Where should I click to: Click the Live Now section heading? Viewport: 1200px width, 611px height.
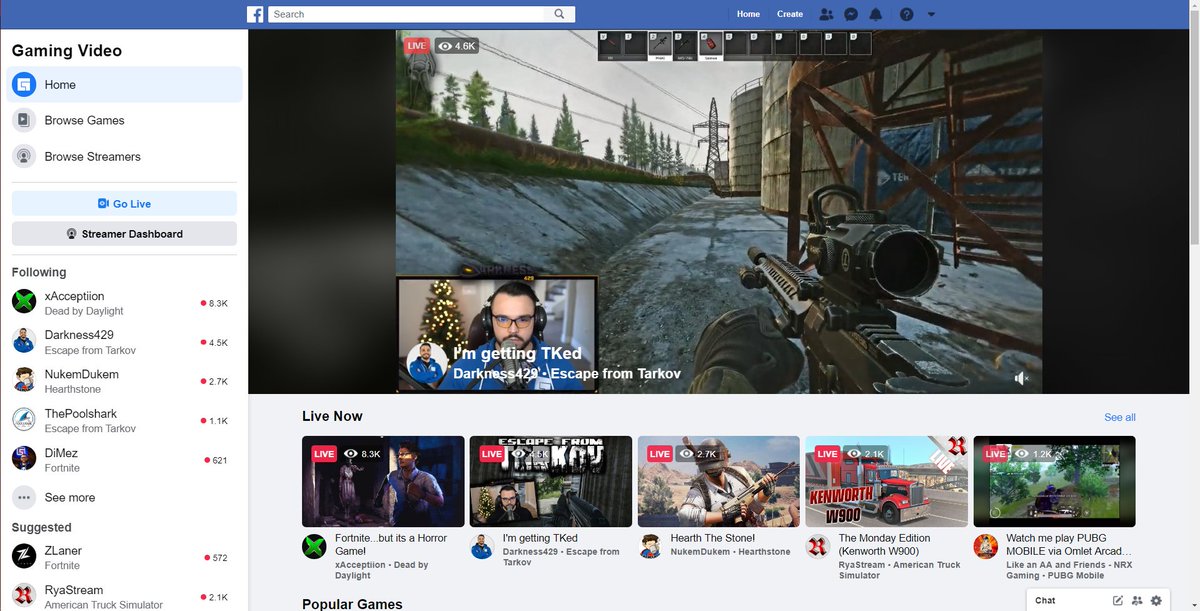332,416
